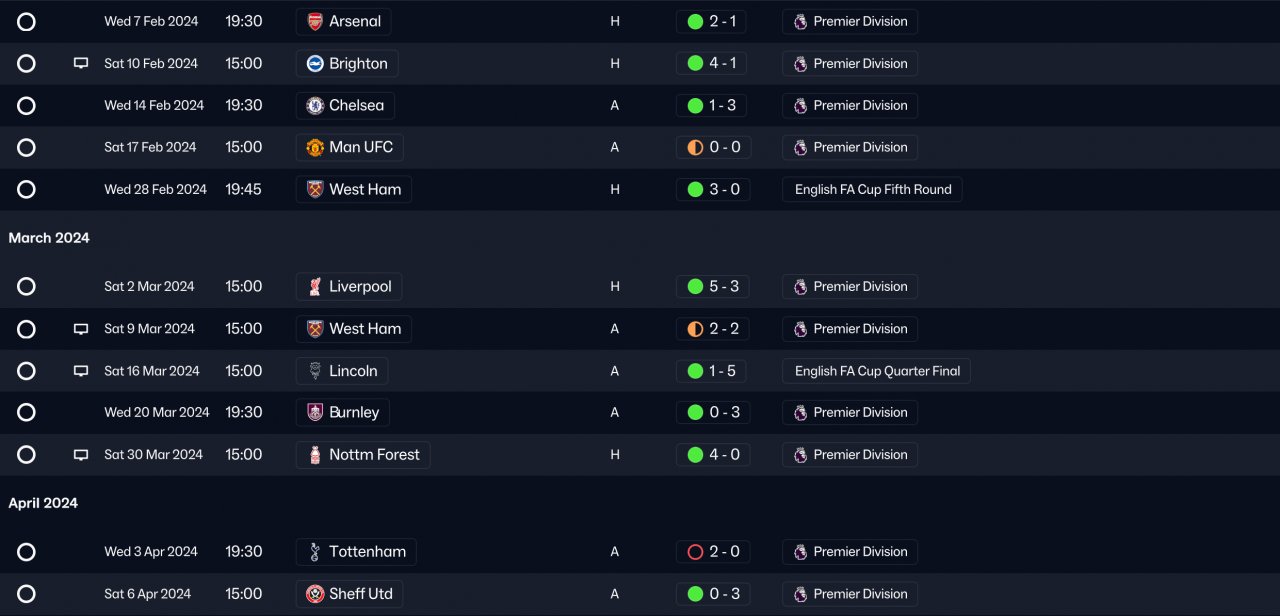Open the Man UFC team button
1280x616 pixels.
point(350,148)
